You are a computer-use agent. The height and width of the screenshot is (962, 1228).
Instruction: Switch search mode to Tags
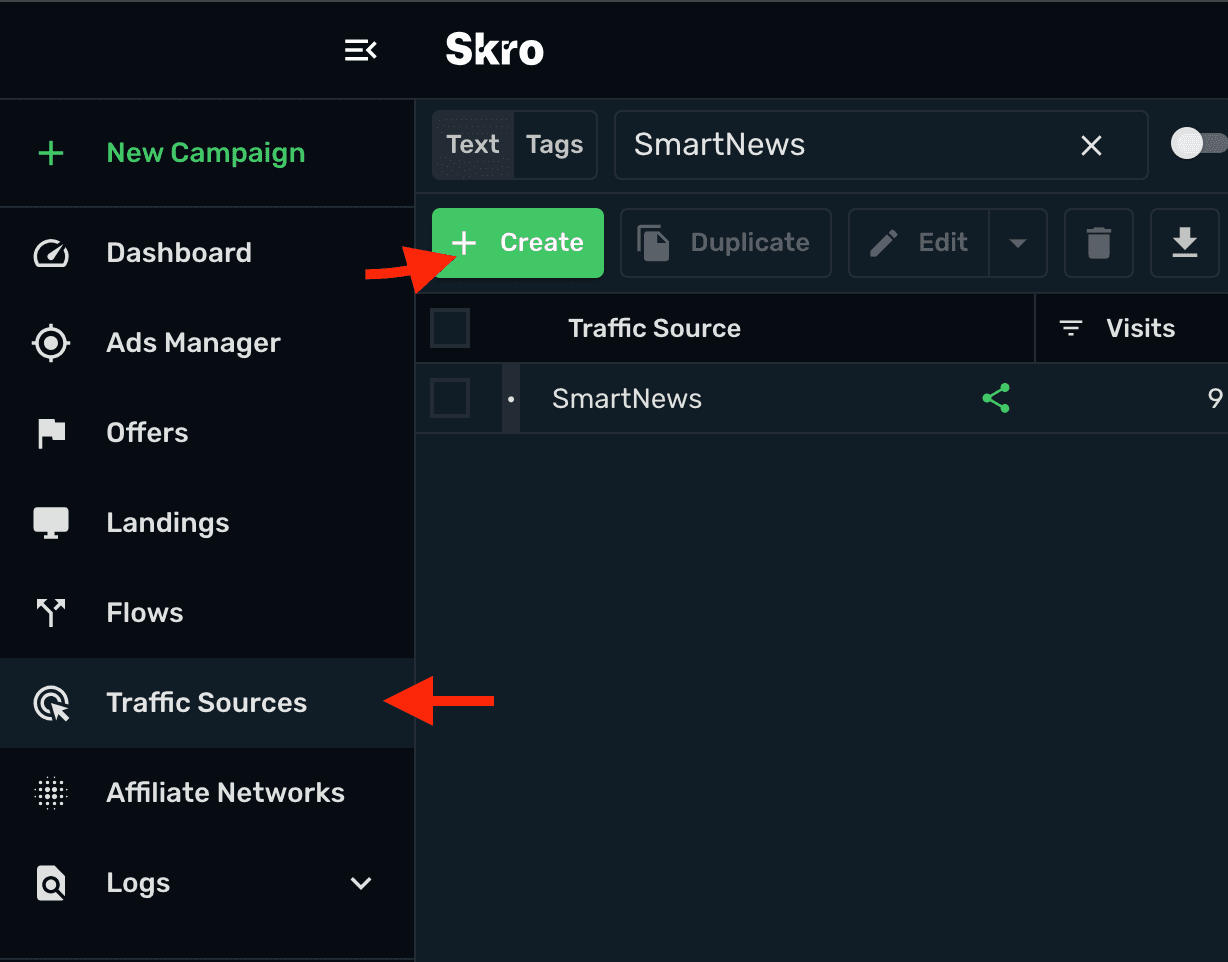555,145
